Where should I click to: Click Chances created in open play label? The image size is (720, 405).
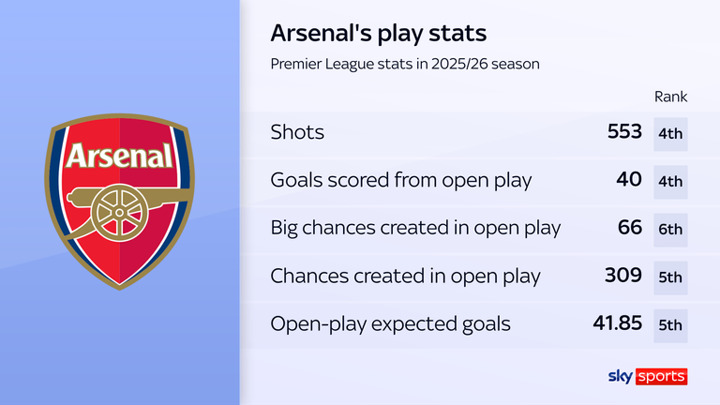click(x=405, y=276)
